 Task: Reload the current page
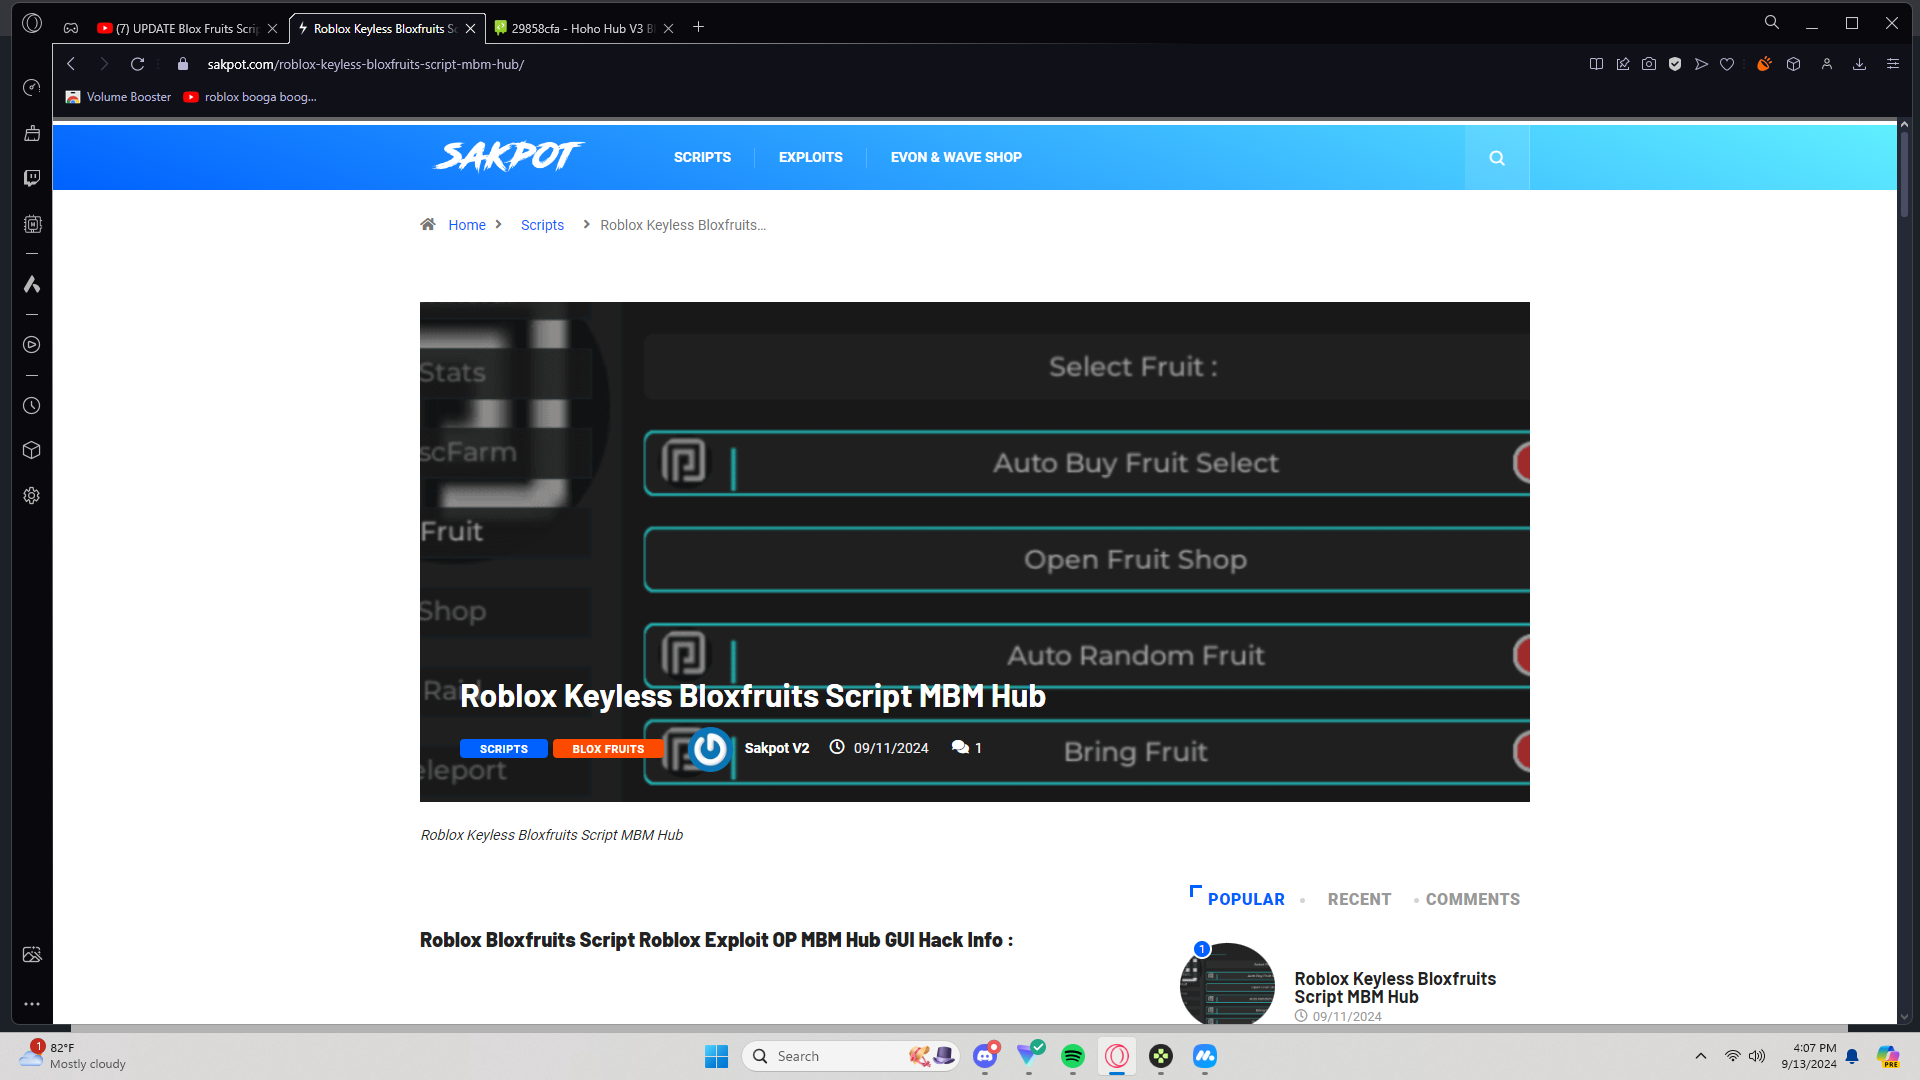pos(138,64)
